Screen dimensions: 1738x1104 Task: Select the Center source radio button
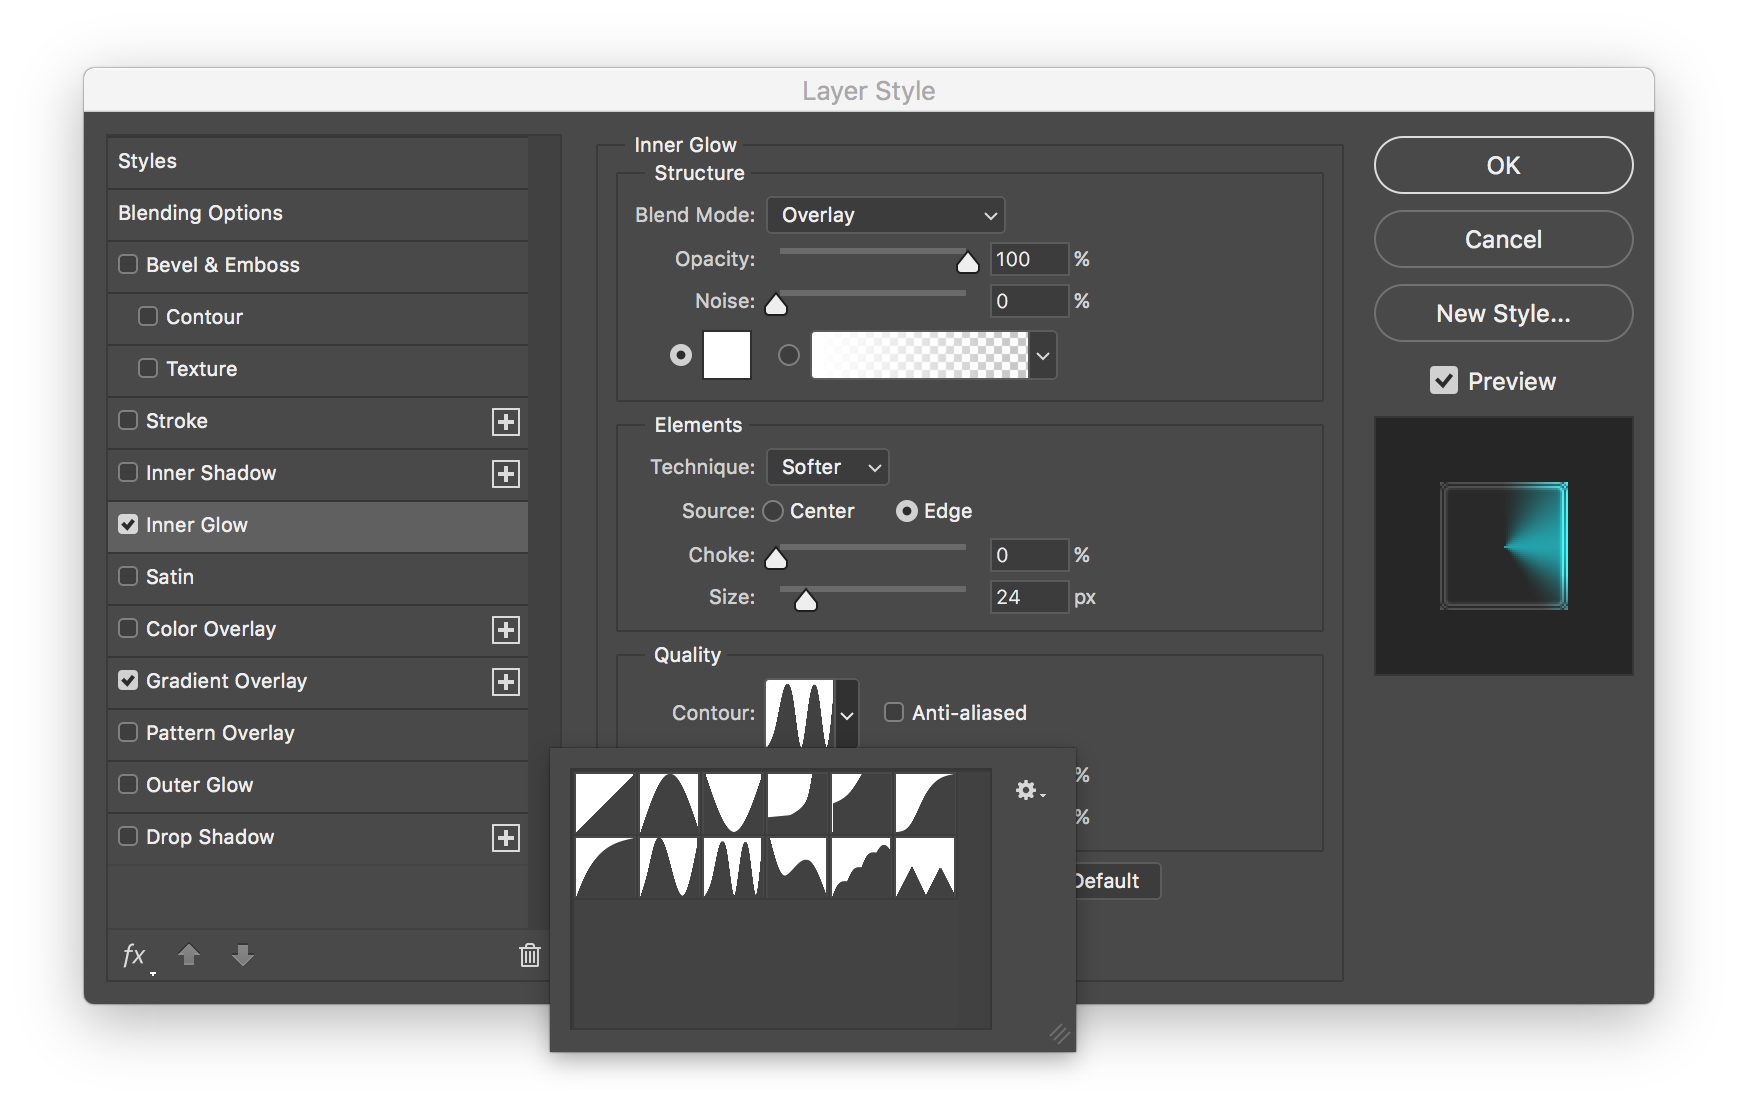click(772, 511)
